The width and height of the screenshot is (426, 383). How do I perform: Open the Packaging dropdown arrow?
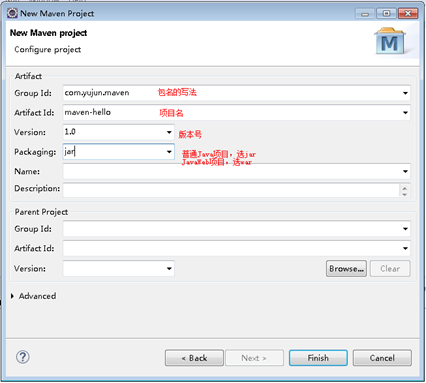click(169, 152)
